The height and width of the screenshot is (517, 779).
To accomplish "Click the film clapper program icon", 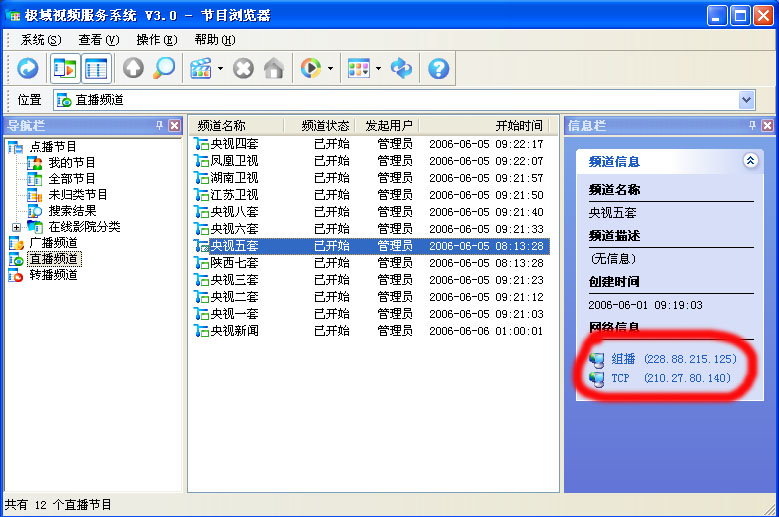I will click(x=201, y=68).
